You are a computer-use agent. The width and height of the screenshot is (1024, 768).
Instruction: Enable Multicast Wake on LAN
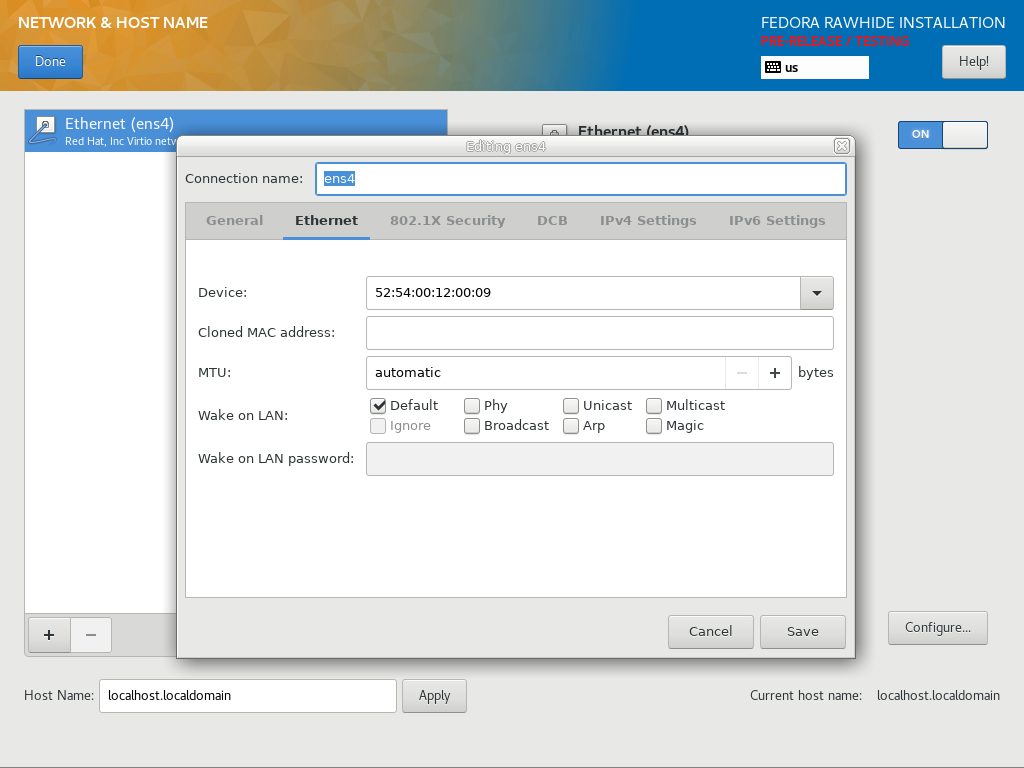654,406
